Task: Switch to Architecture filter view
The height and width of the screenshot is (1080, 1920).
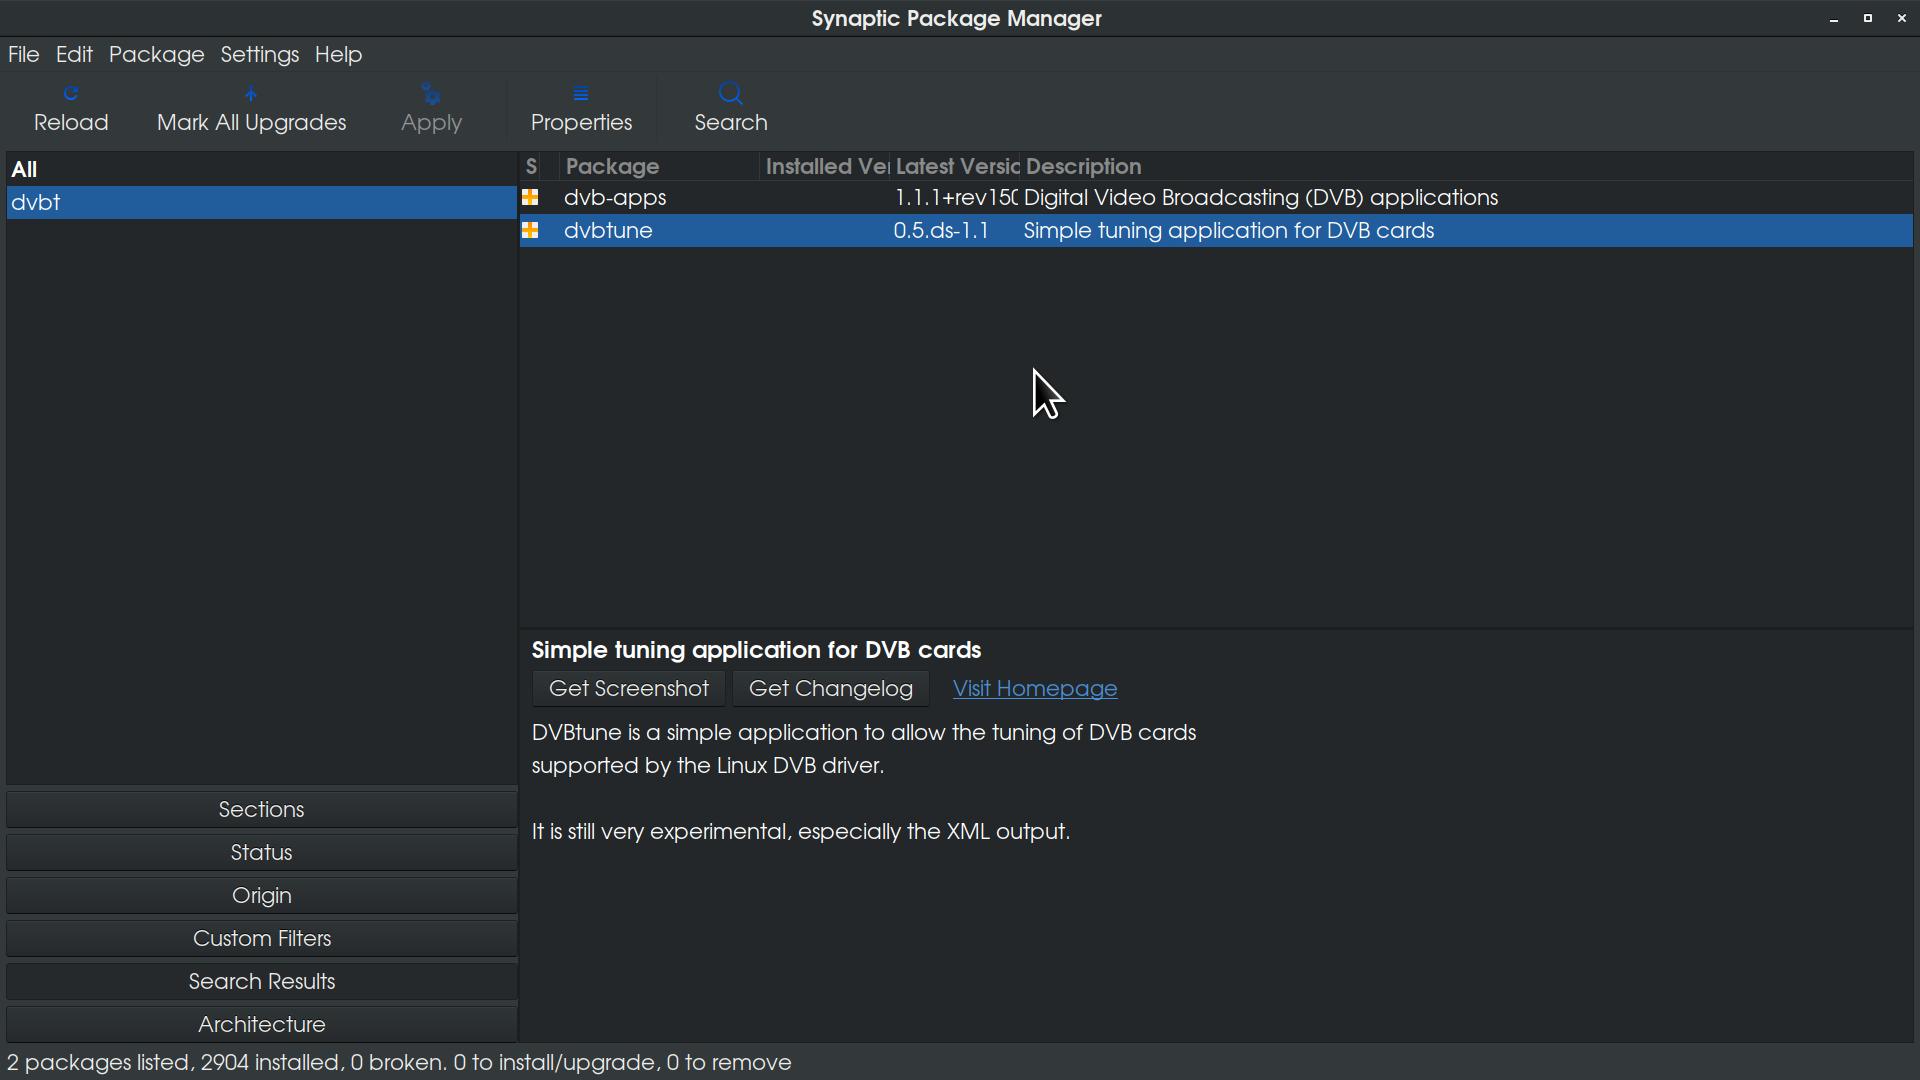Action: pos(261,1025)
